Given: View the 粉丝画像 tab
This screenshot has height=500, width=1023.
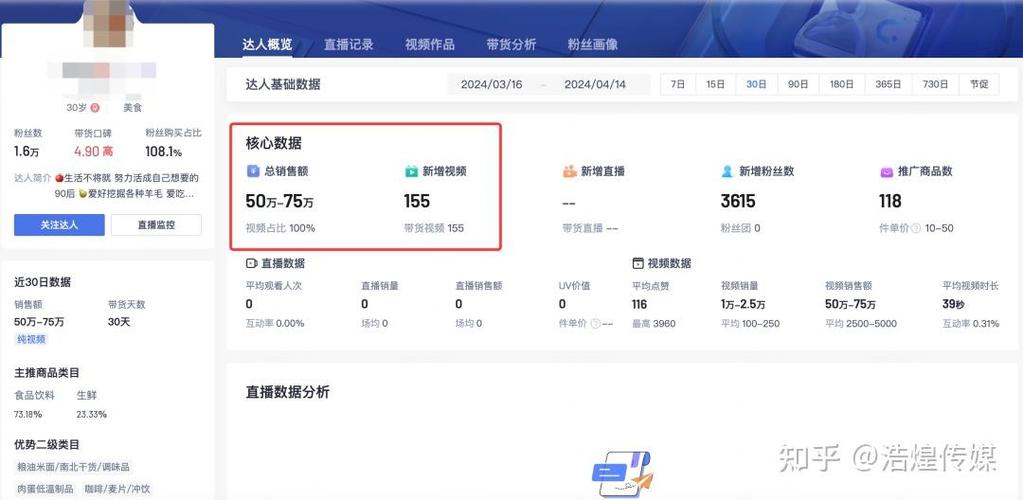Looking at the screenshot, I should (592, 45).
